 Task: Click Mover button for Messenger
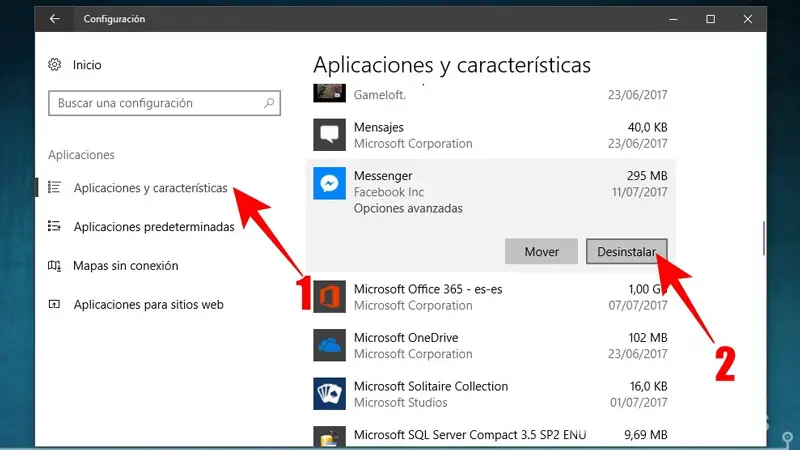pyautogui.click(x=541, y=252)
